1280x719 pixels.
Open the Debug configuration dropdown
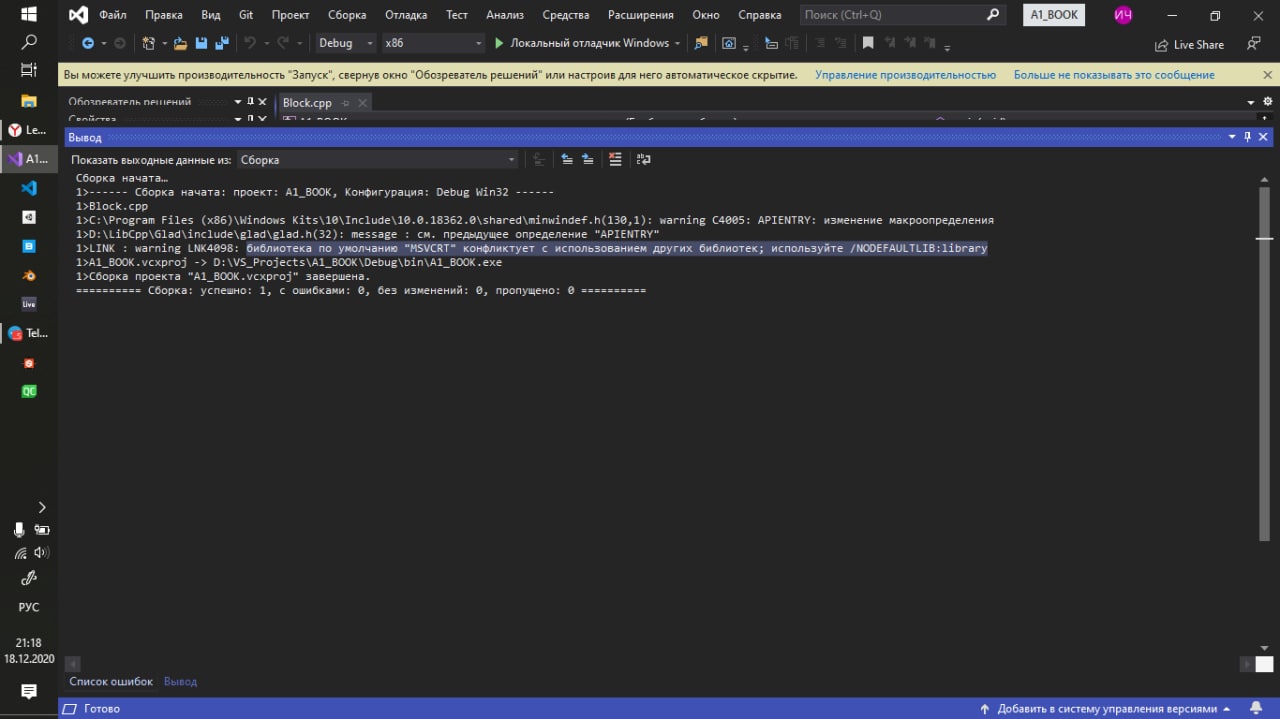[345, 43]
